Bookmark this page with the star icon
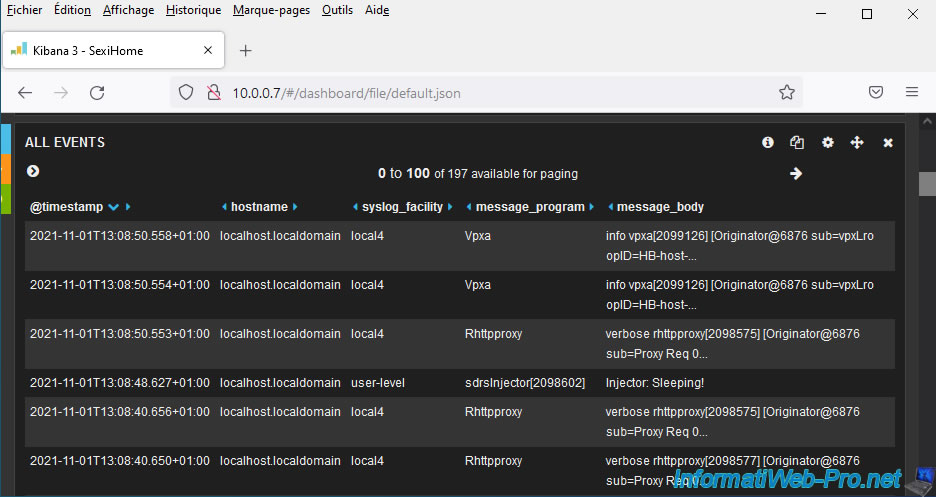 [x=787, y=92]
